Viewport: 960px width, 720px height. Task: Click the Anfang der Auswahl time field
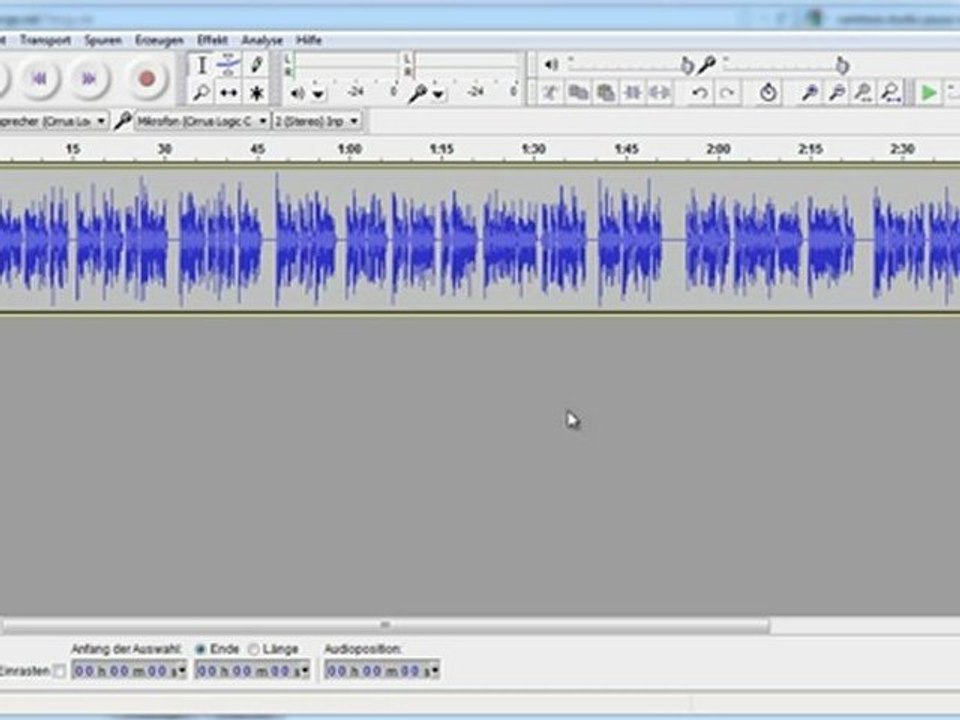pyautogui.click(x=129, y=671)
